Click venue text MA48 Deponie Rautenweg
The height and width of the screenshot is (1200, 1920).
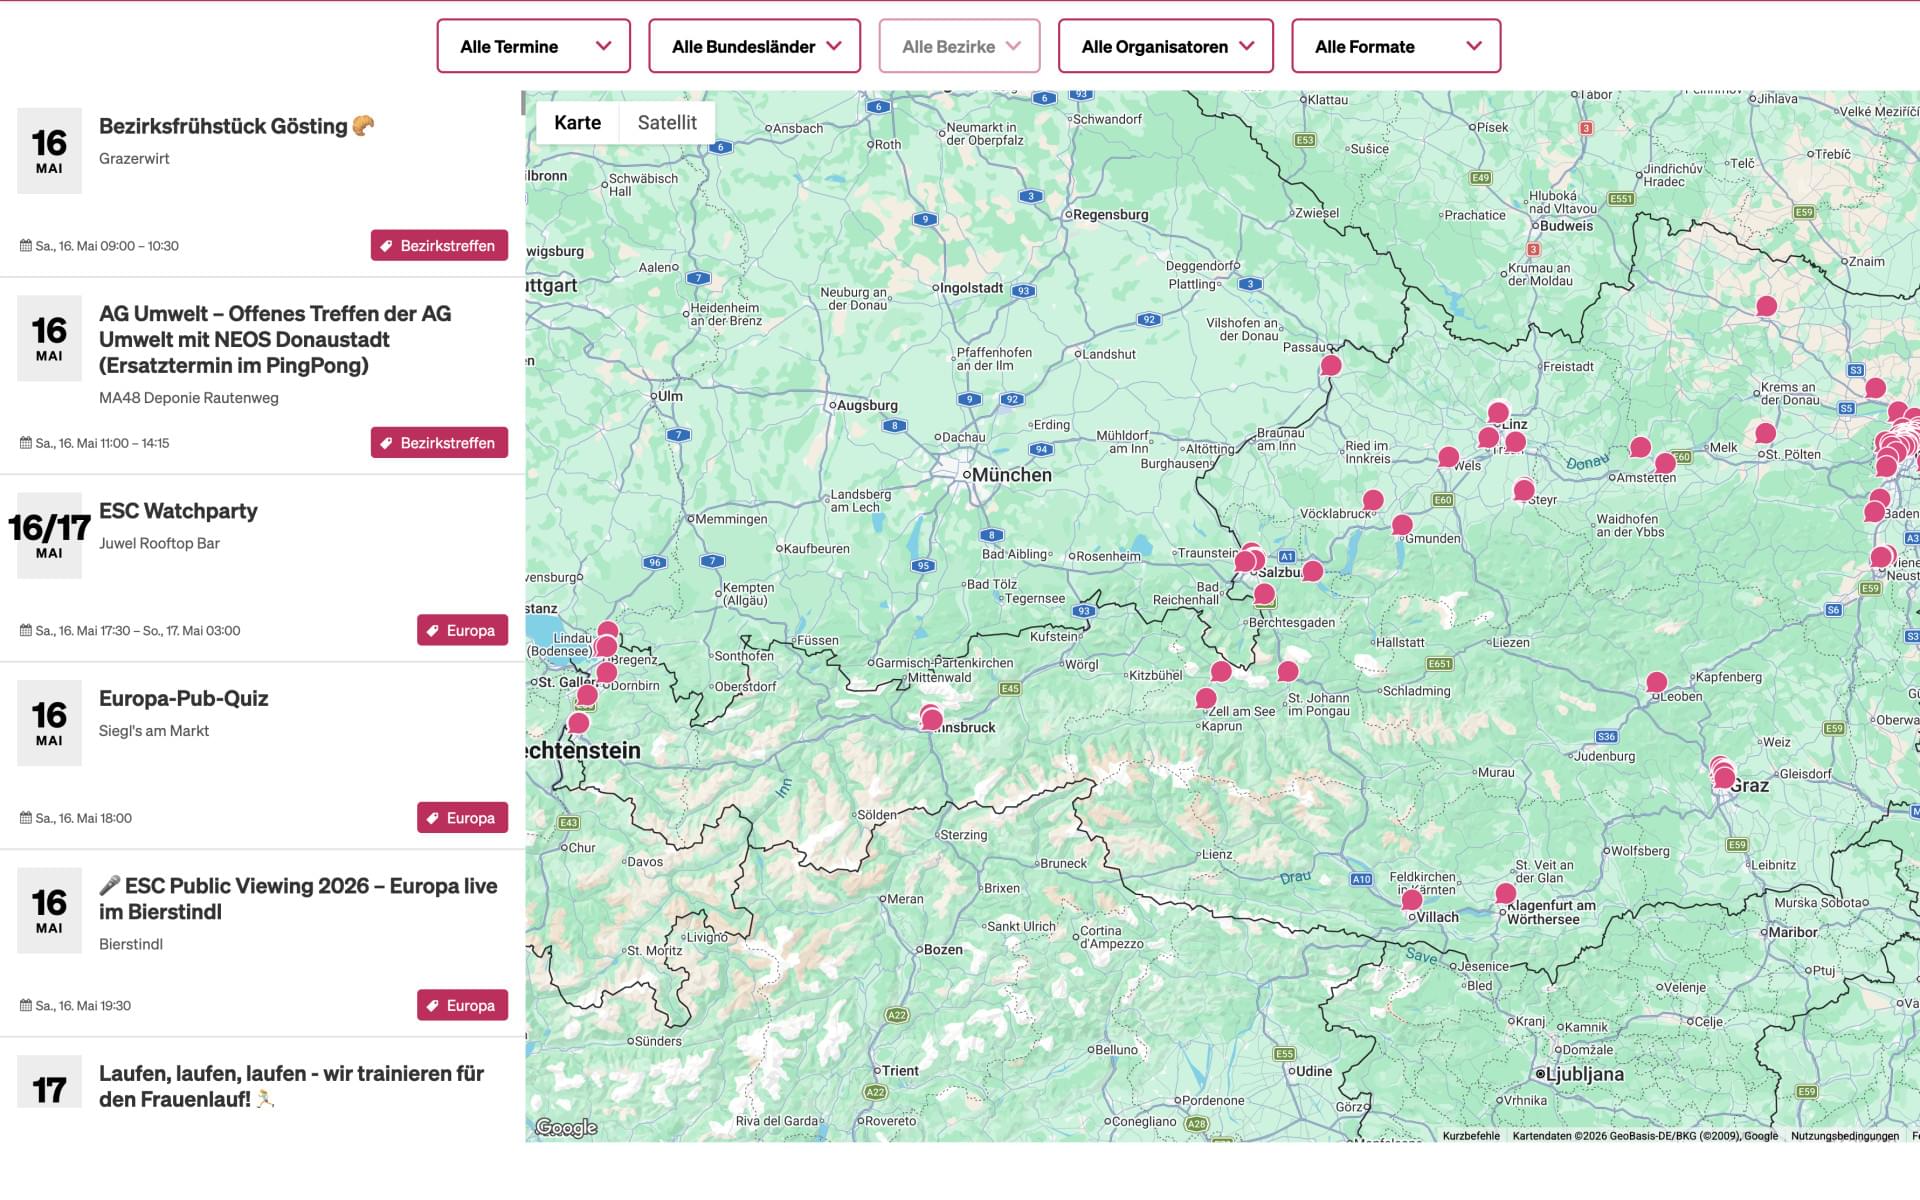(x=189, y=398)
